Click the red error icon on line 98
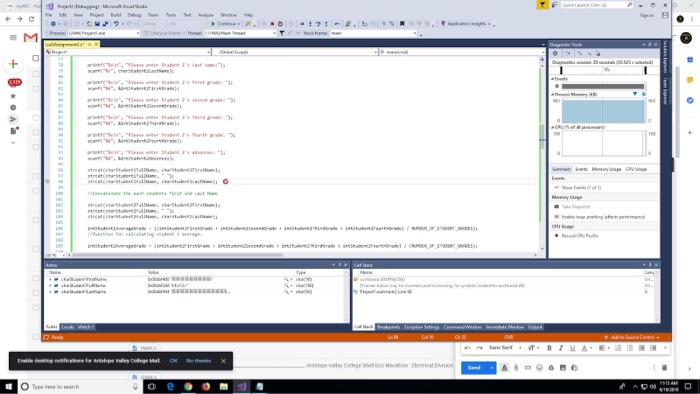700x394 pixels. [x=225, y=182]
